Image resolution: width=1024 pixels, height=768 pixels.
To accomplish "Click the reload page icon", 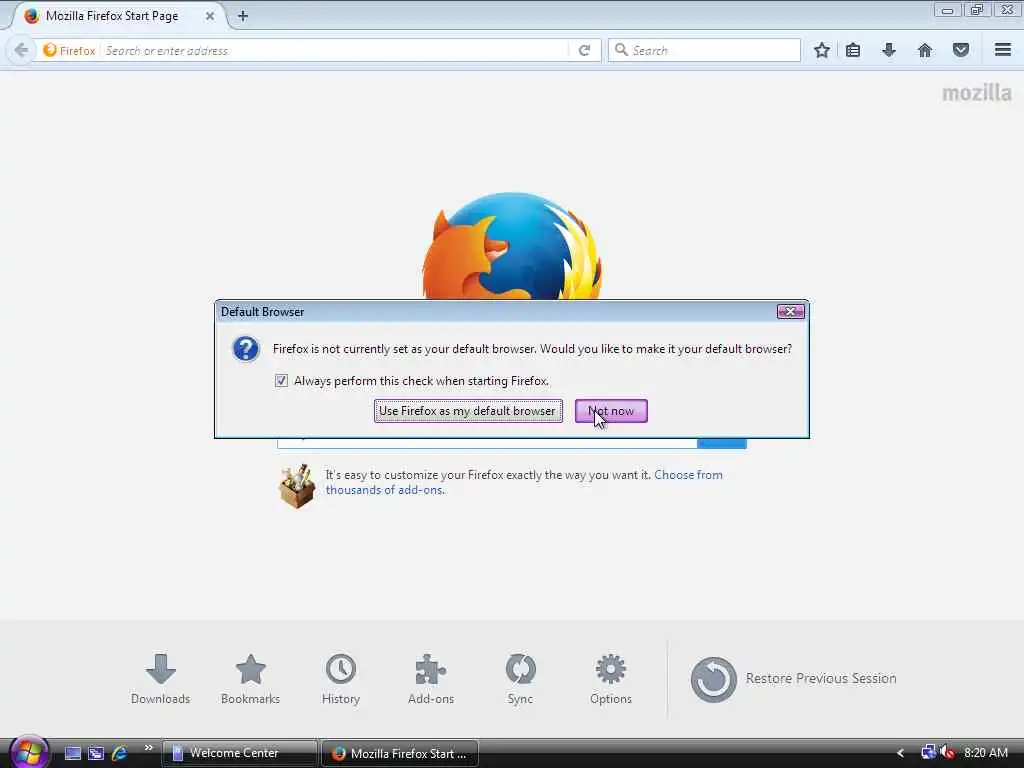I will pos(584,50).
